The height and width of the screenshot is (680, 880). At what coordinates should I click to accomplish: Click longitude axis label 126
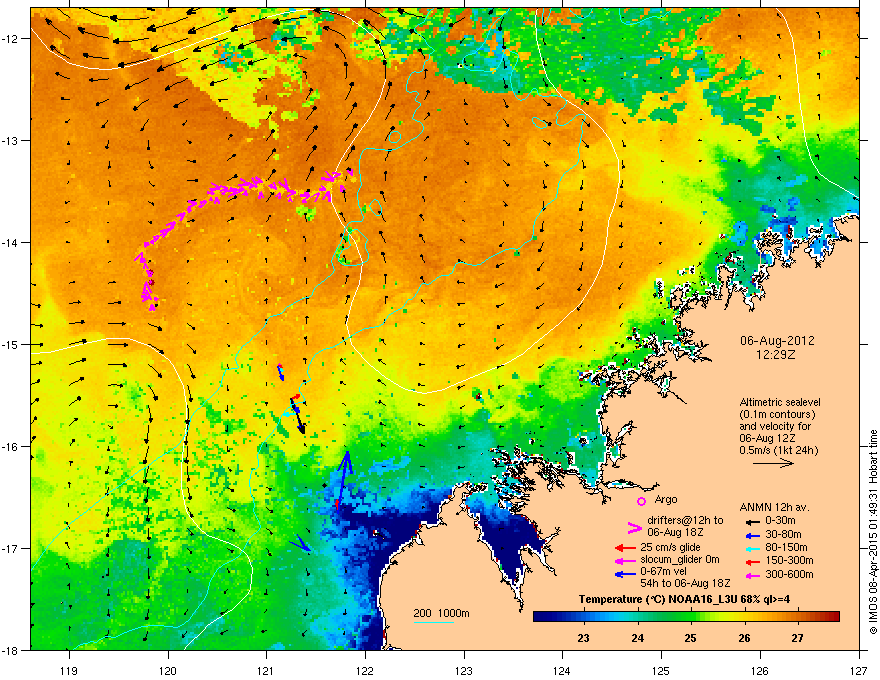(760, 671)
